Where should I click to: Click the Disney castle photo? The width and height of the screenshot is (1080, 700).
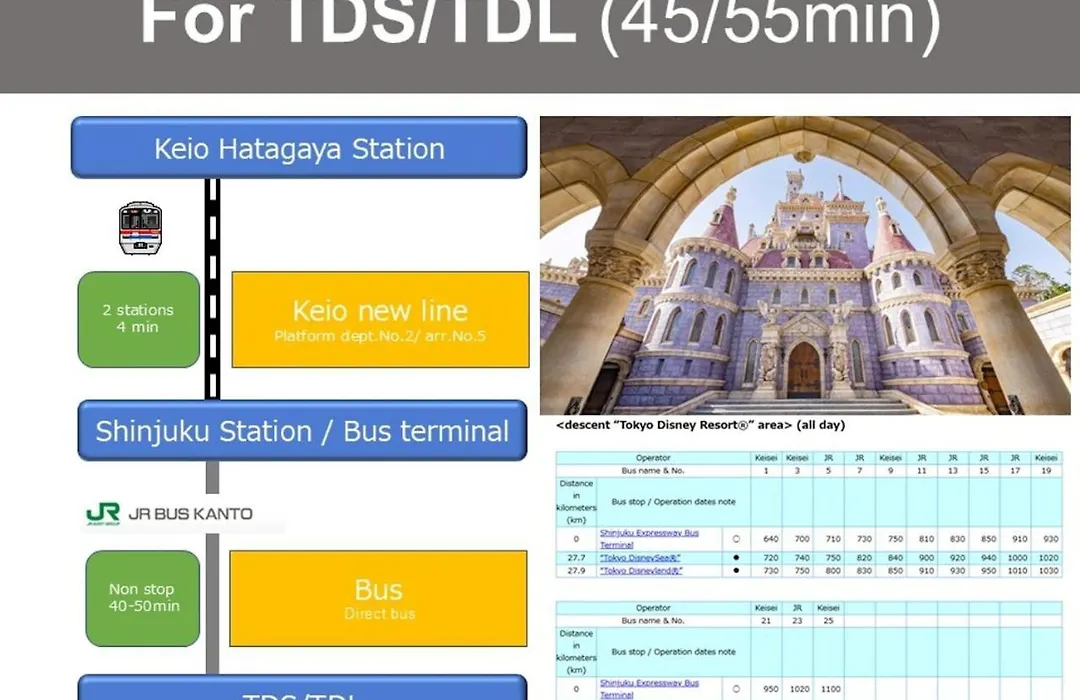pyautogui.click(x=805, y=265)
